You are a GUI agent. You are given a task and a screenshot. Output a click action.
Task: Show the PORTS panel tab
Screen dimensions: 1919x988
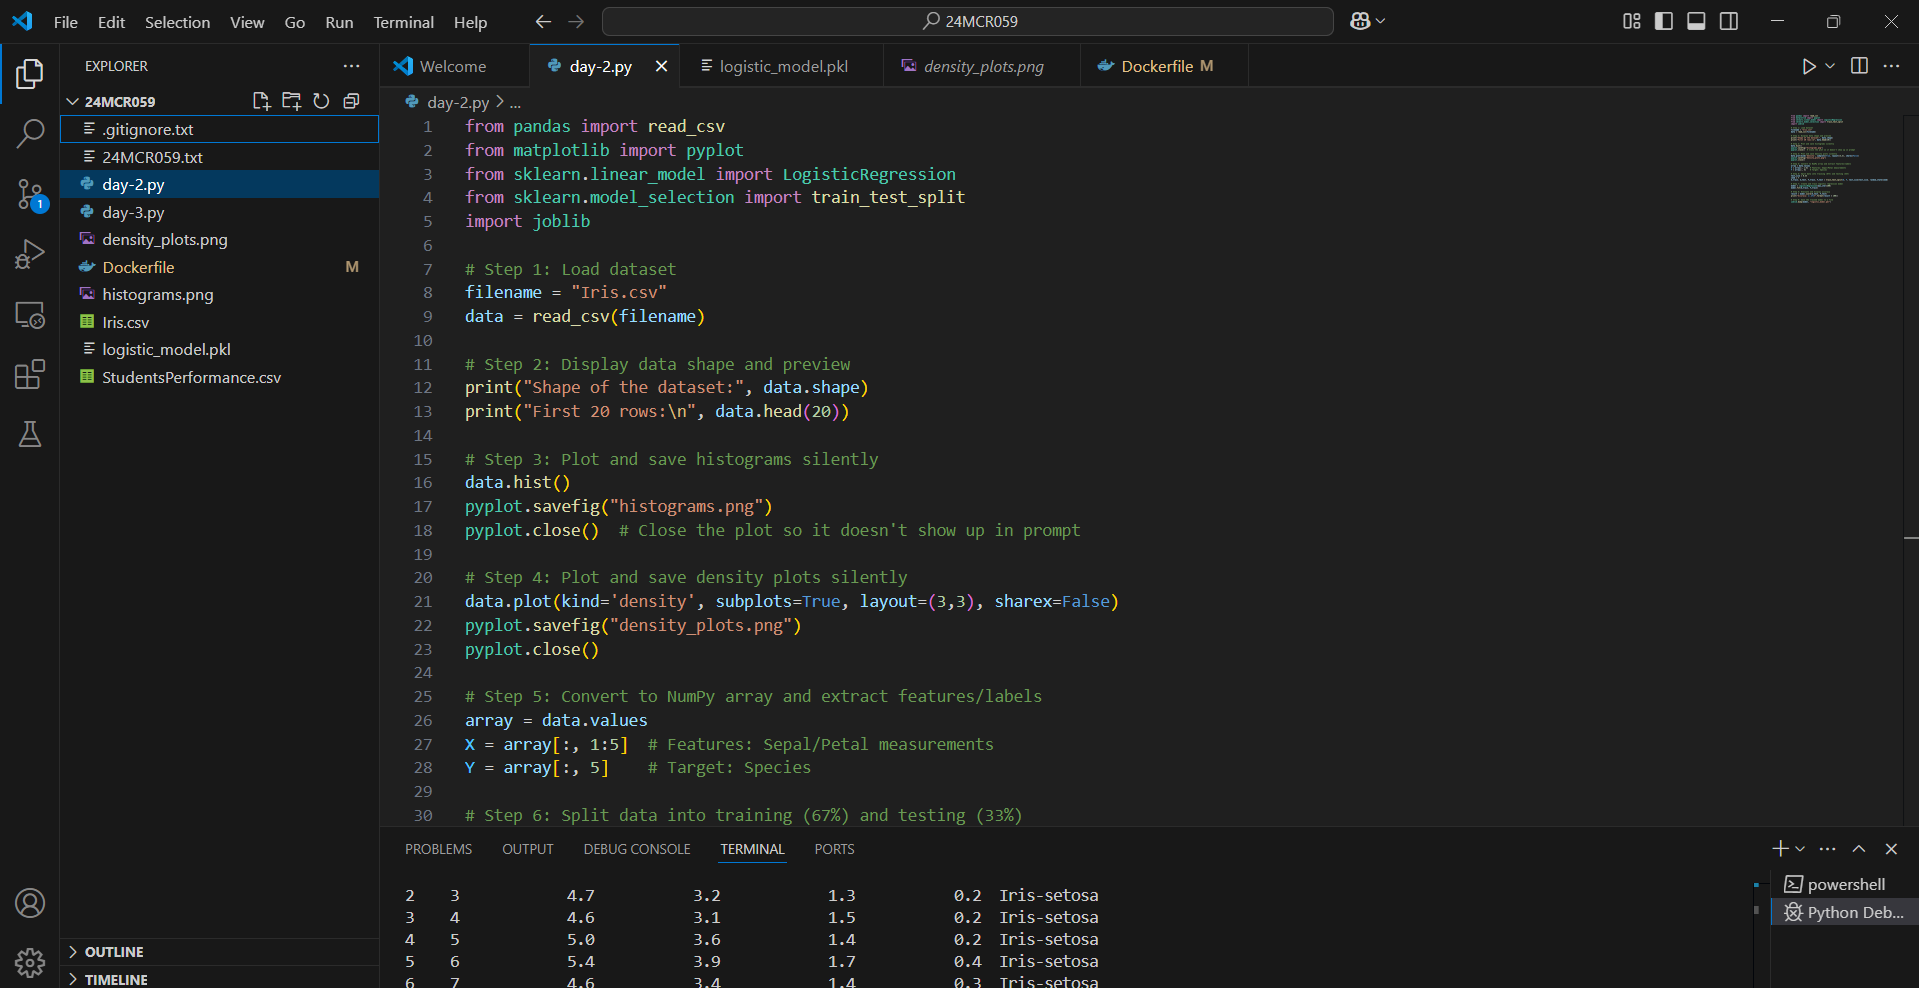click(834, 849)
